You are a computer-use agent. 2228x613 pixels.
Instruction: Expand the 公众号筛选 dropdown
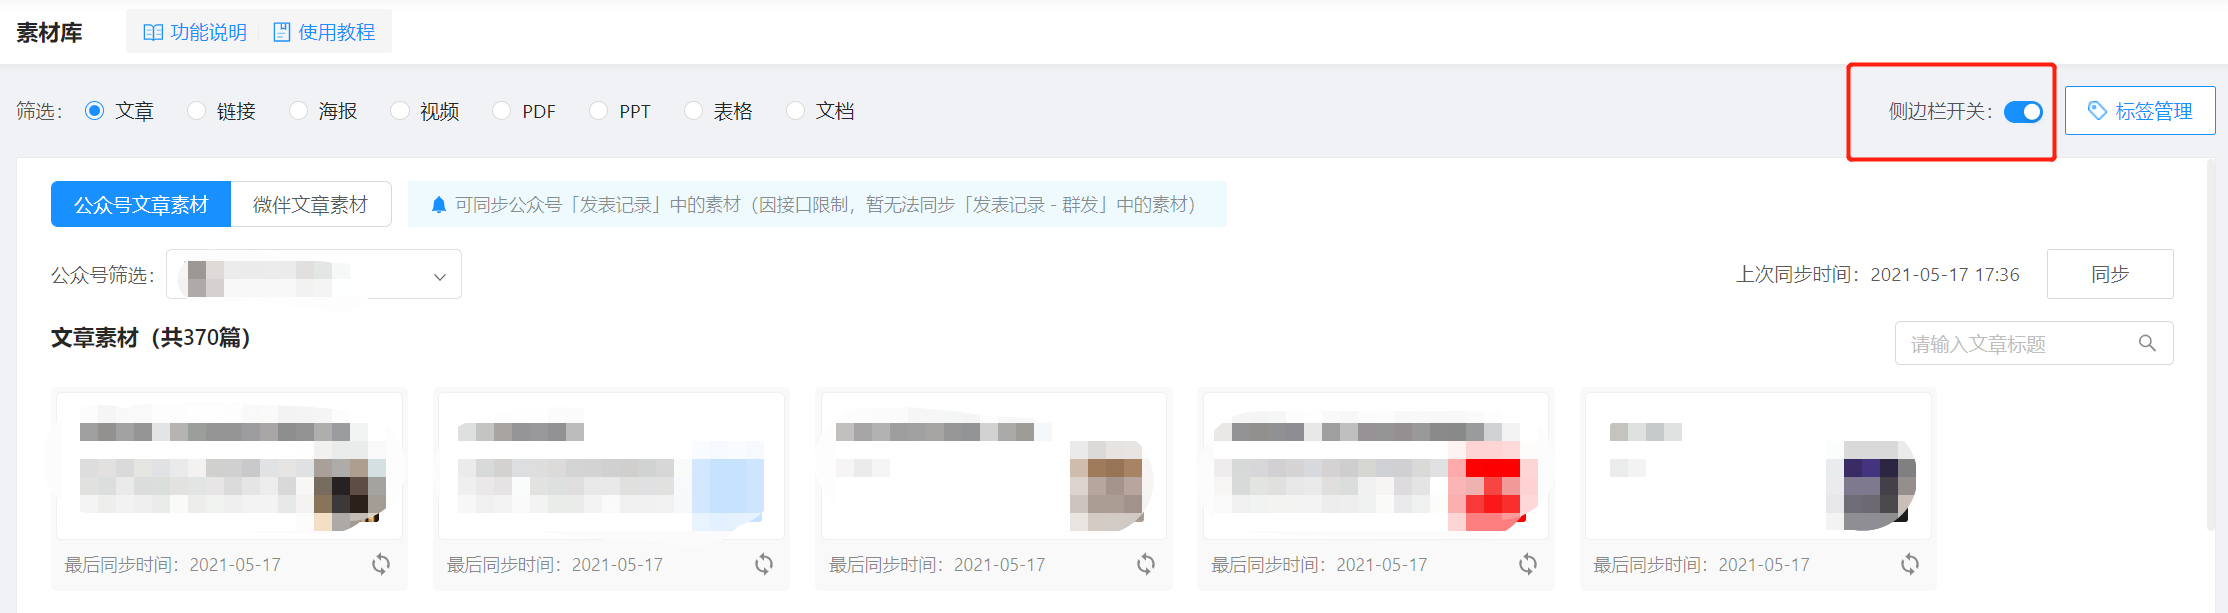[x=314, y=274]
